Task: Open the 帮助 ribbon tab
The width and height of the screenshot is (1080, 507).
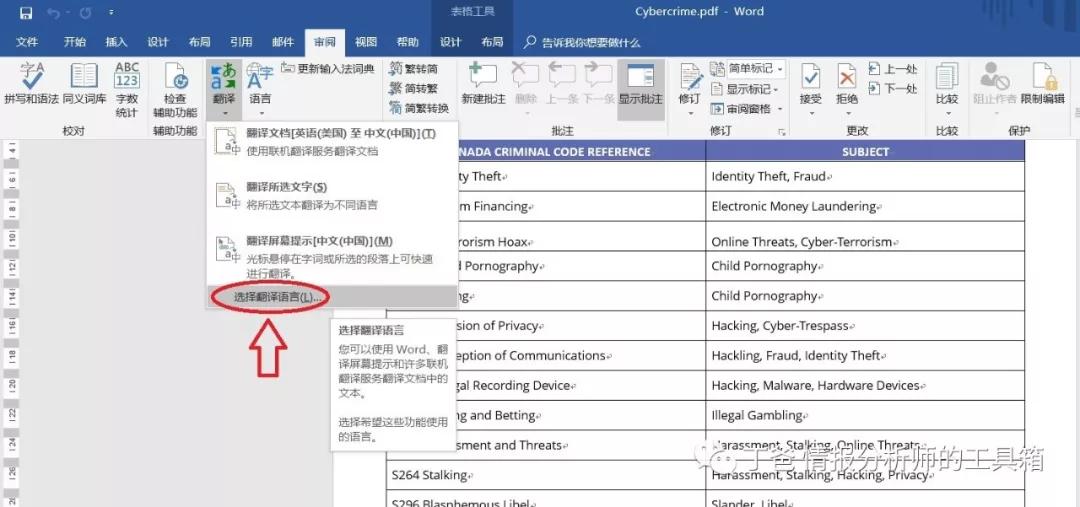Action: click(408, 42)
